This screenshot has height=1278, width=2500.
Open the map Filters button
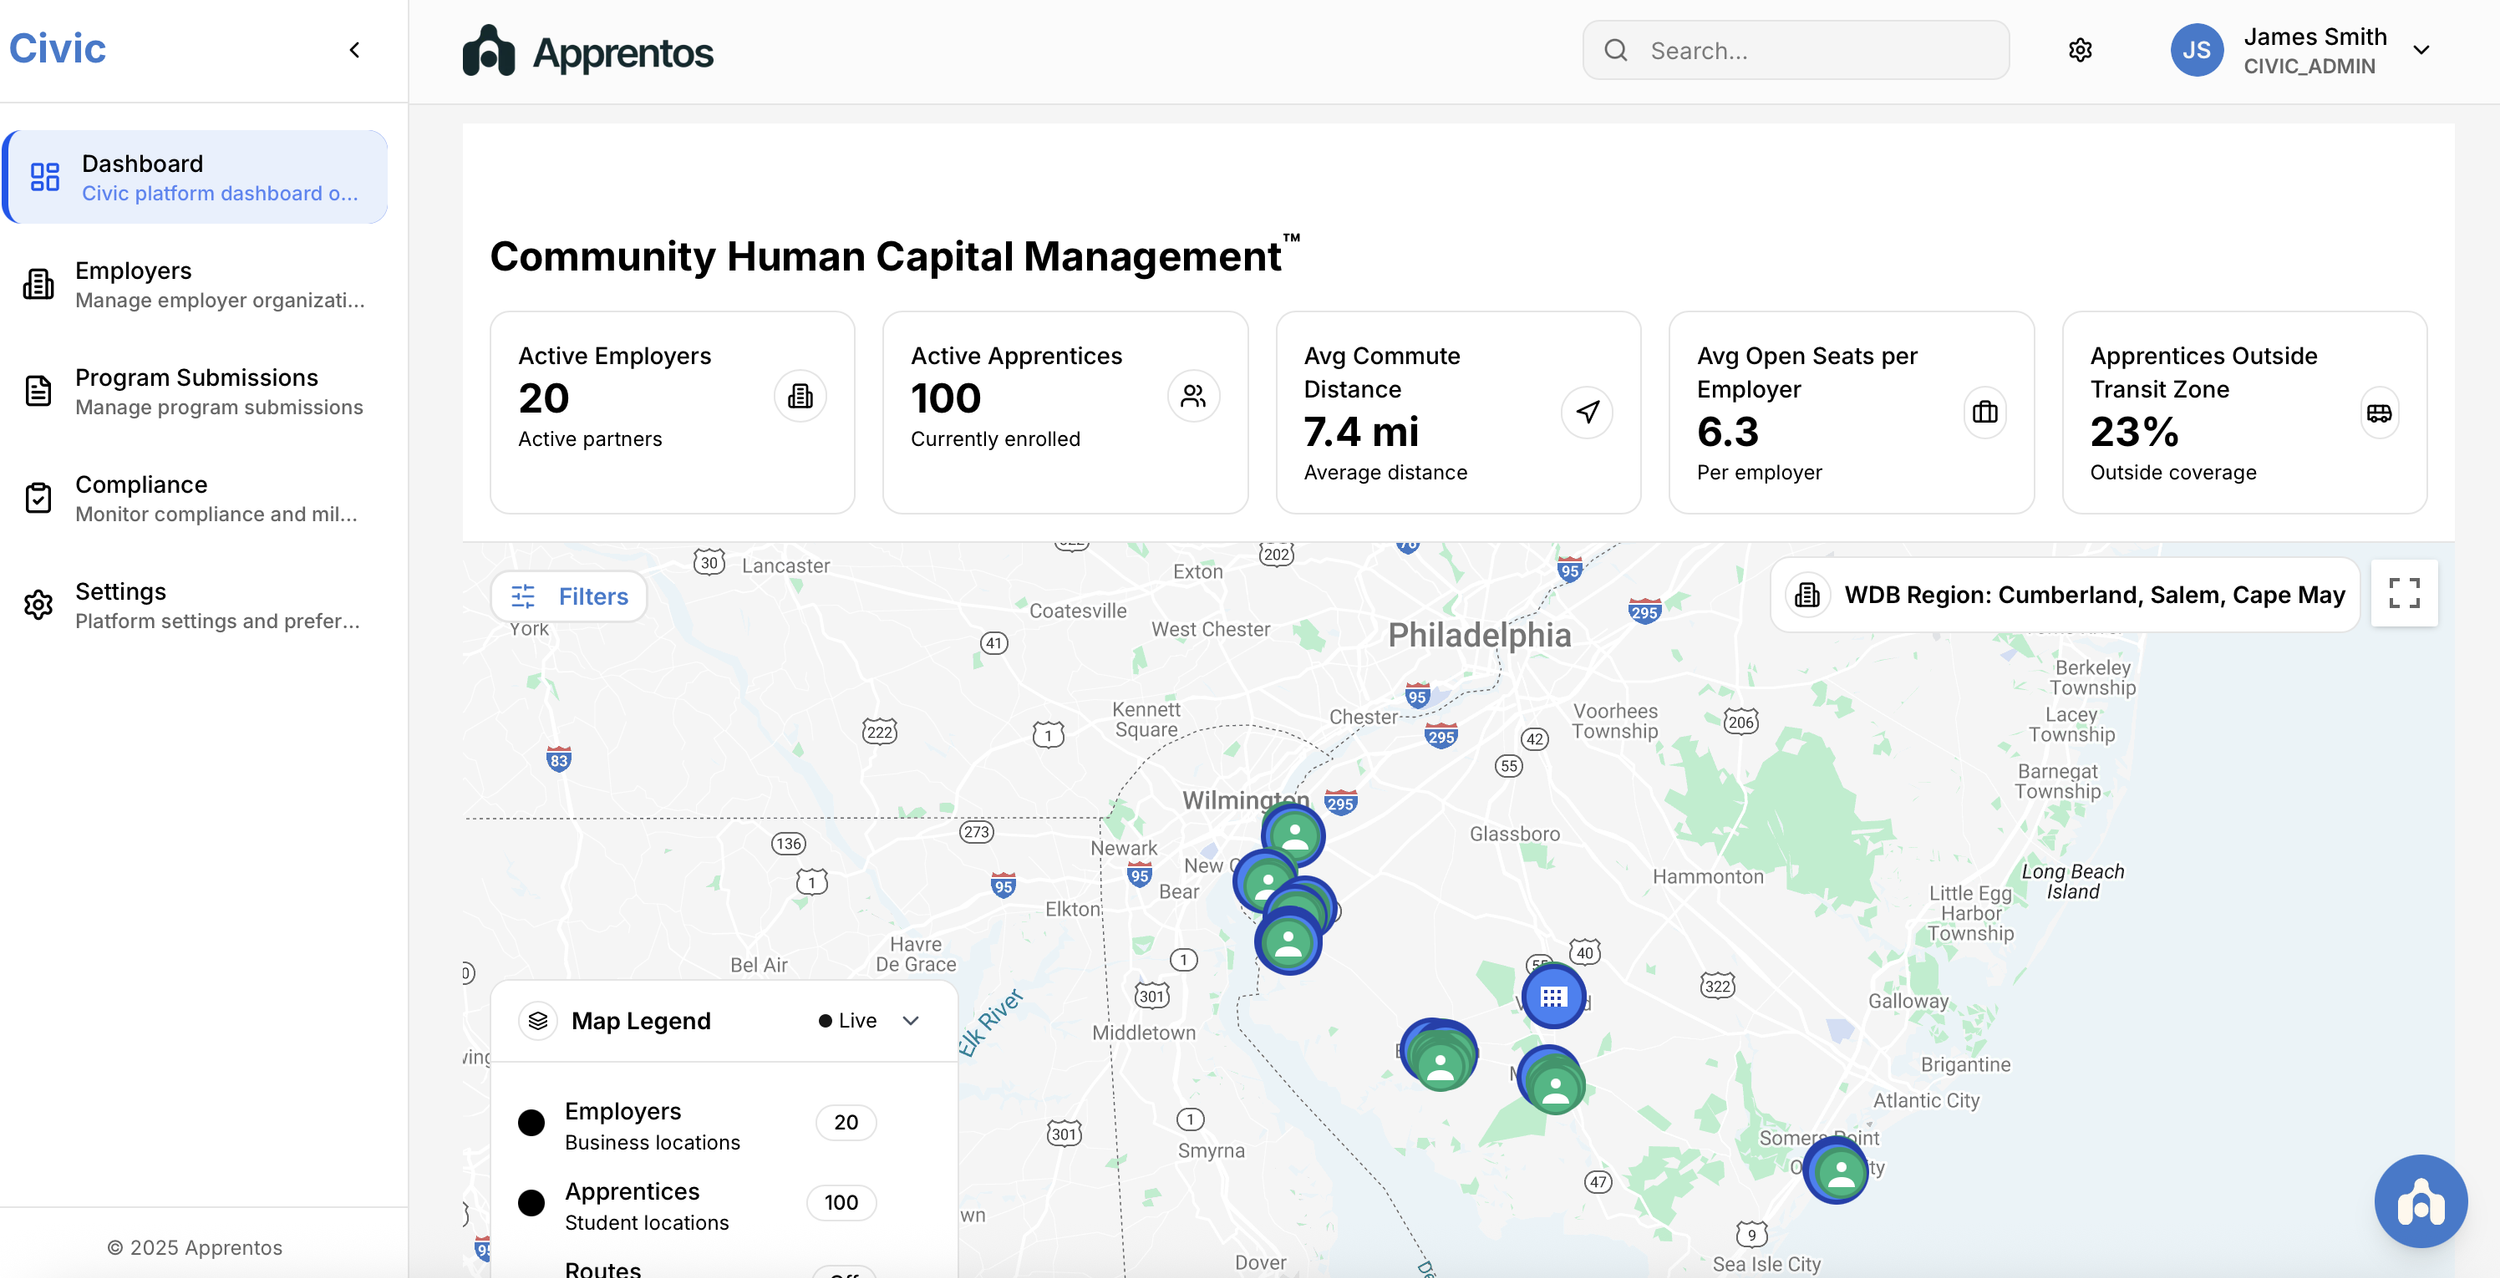(x=569, y=597)
